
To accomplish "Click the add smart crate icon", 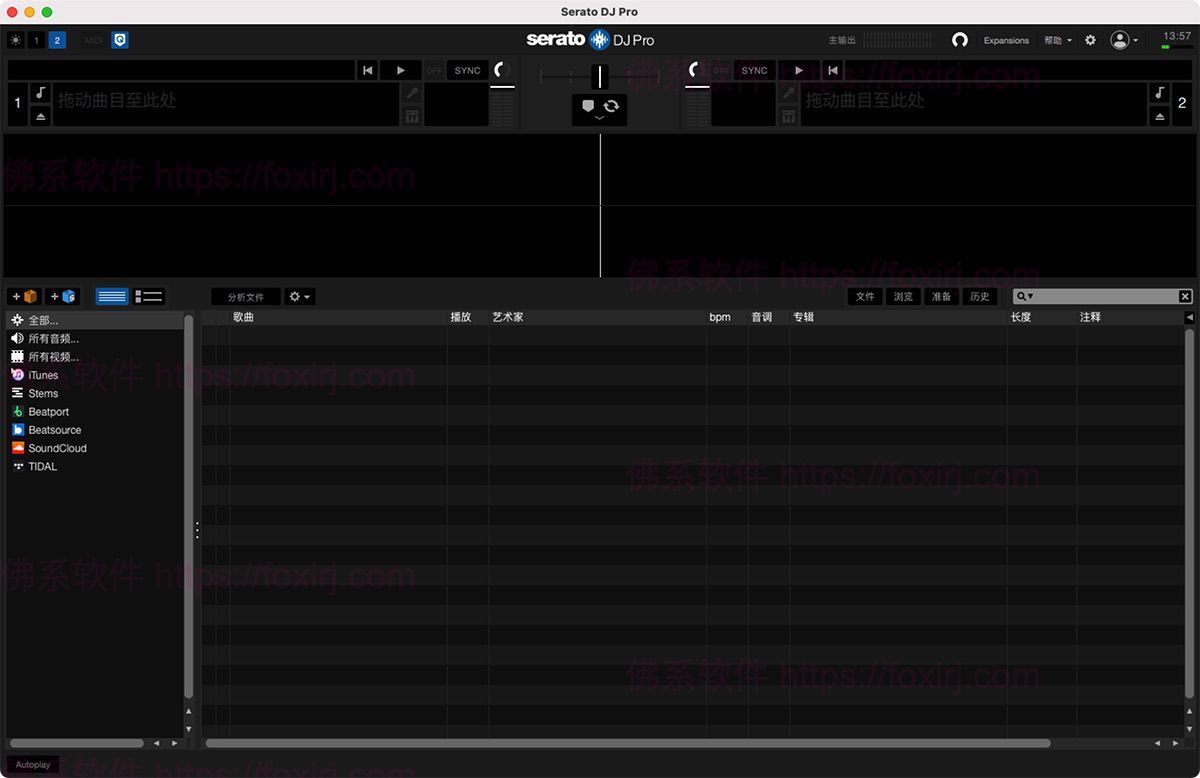I will click(x=62, y=297).
